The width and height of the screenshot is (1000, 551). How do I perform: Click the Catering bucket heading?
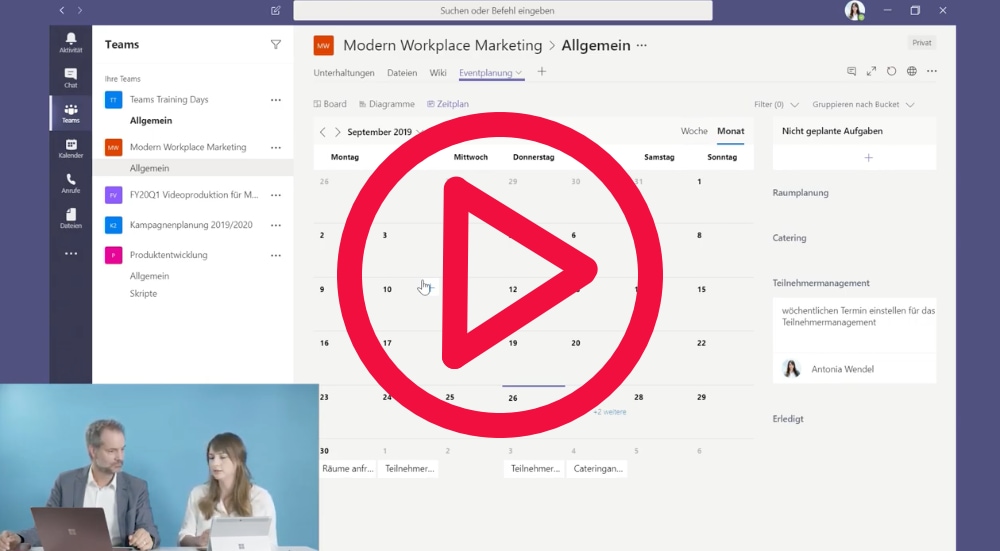tap(790, 238)
